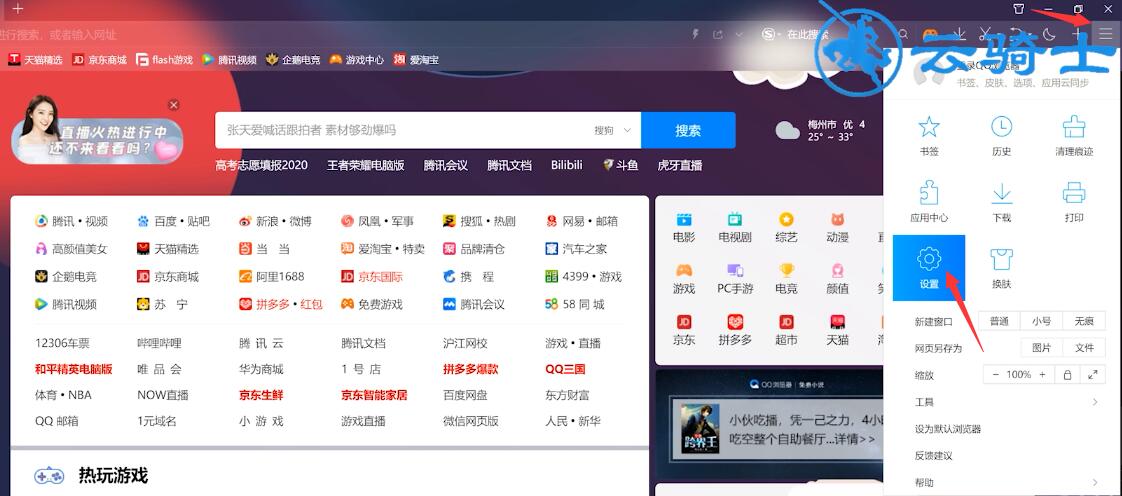
Task: Select 反馈建议 feedback menu entry
Action: (933, 456)
